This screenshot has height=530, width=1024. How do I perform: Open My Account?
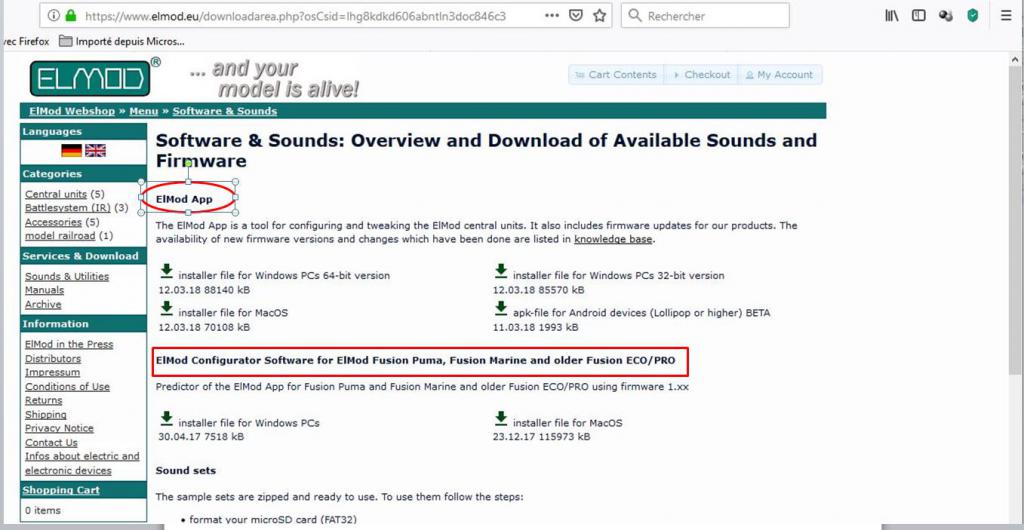coord(780,74)
